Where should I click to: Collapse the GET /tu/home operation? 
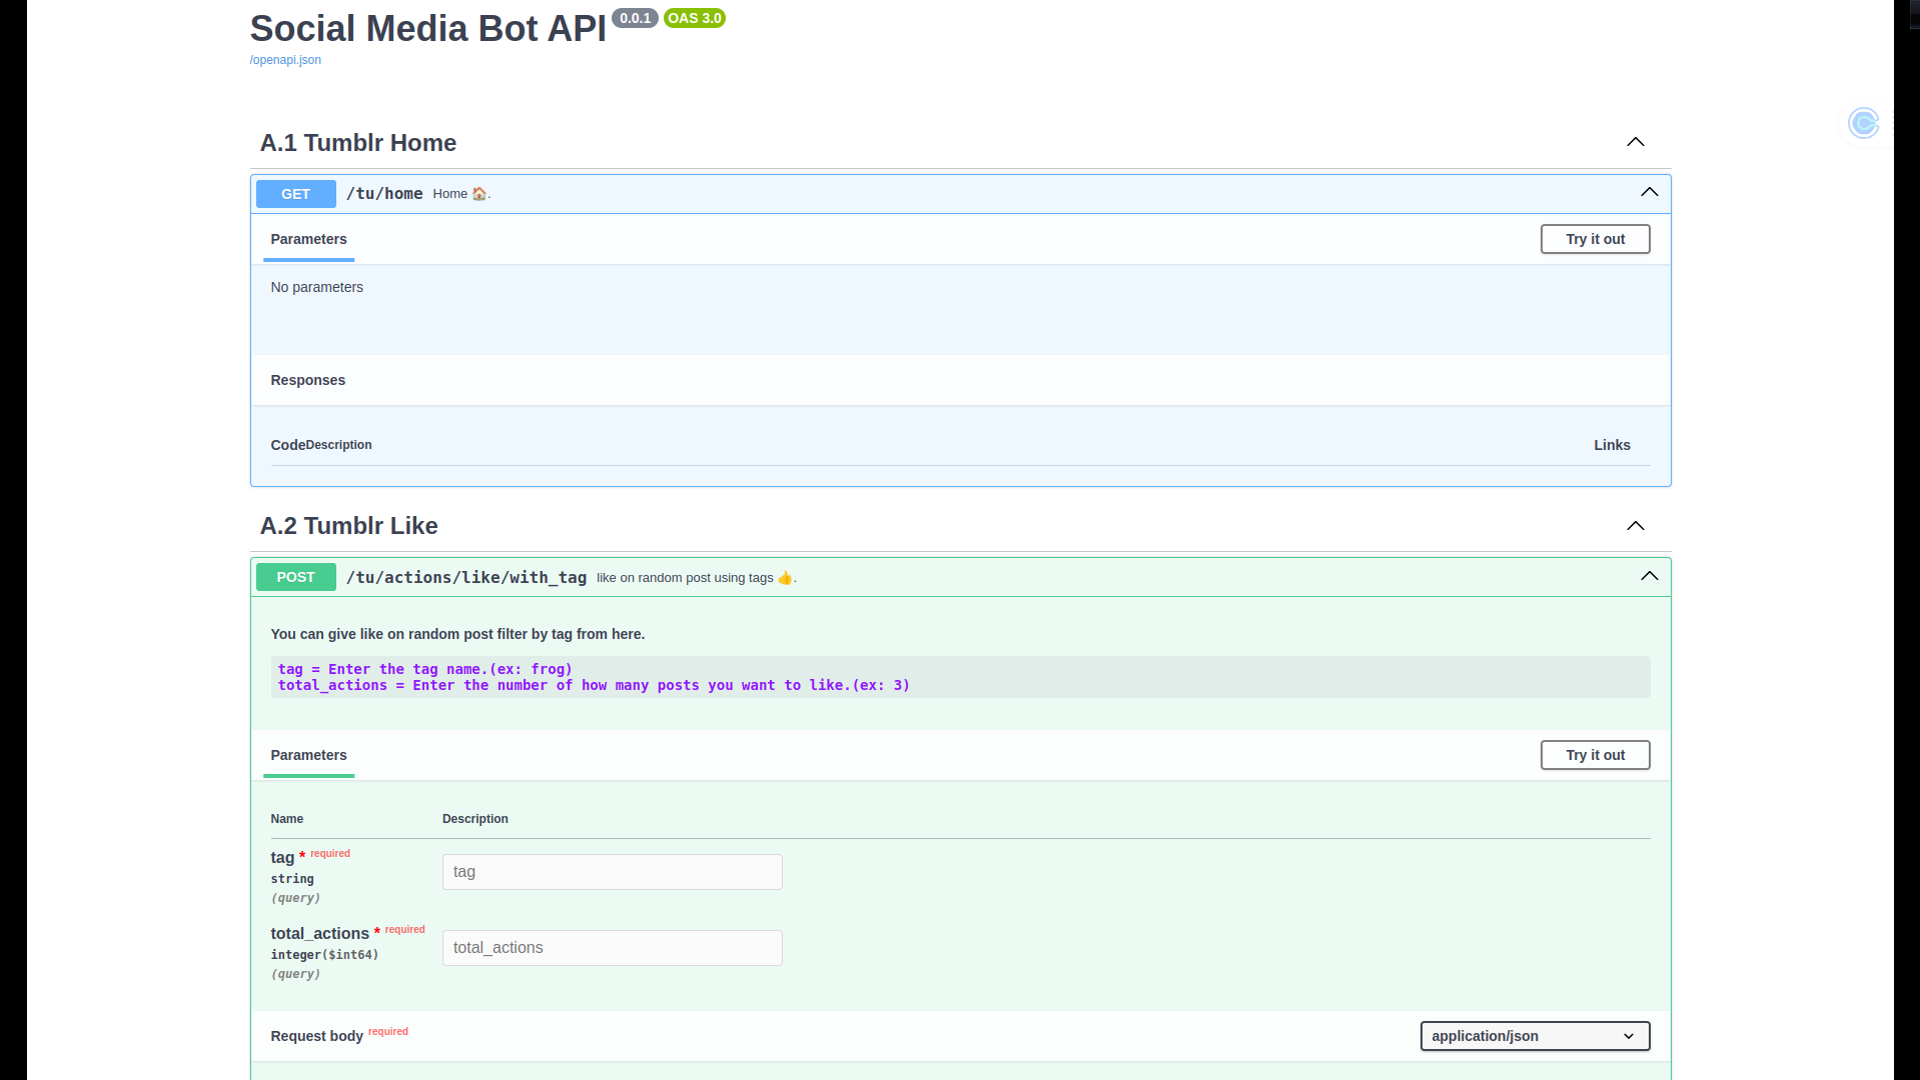[x=1649, y=192]
